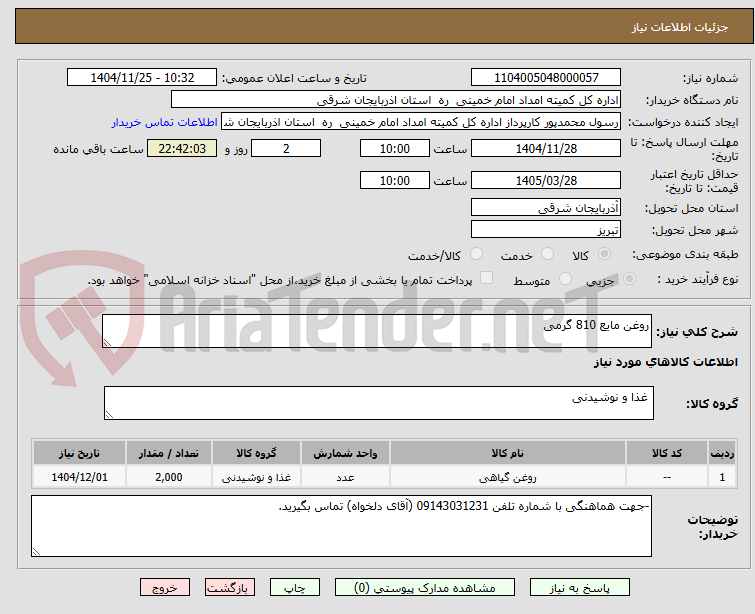
Task: Select the خدمت radio button
Action: (547, 254)
